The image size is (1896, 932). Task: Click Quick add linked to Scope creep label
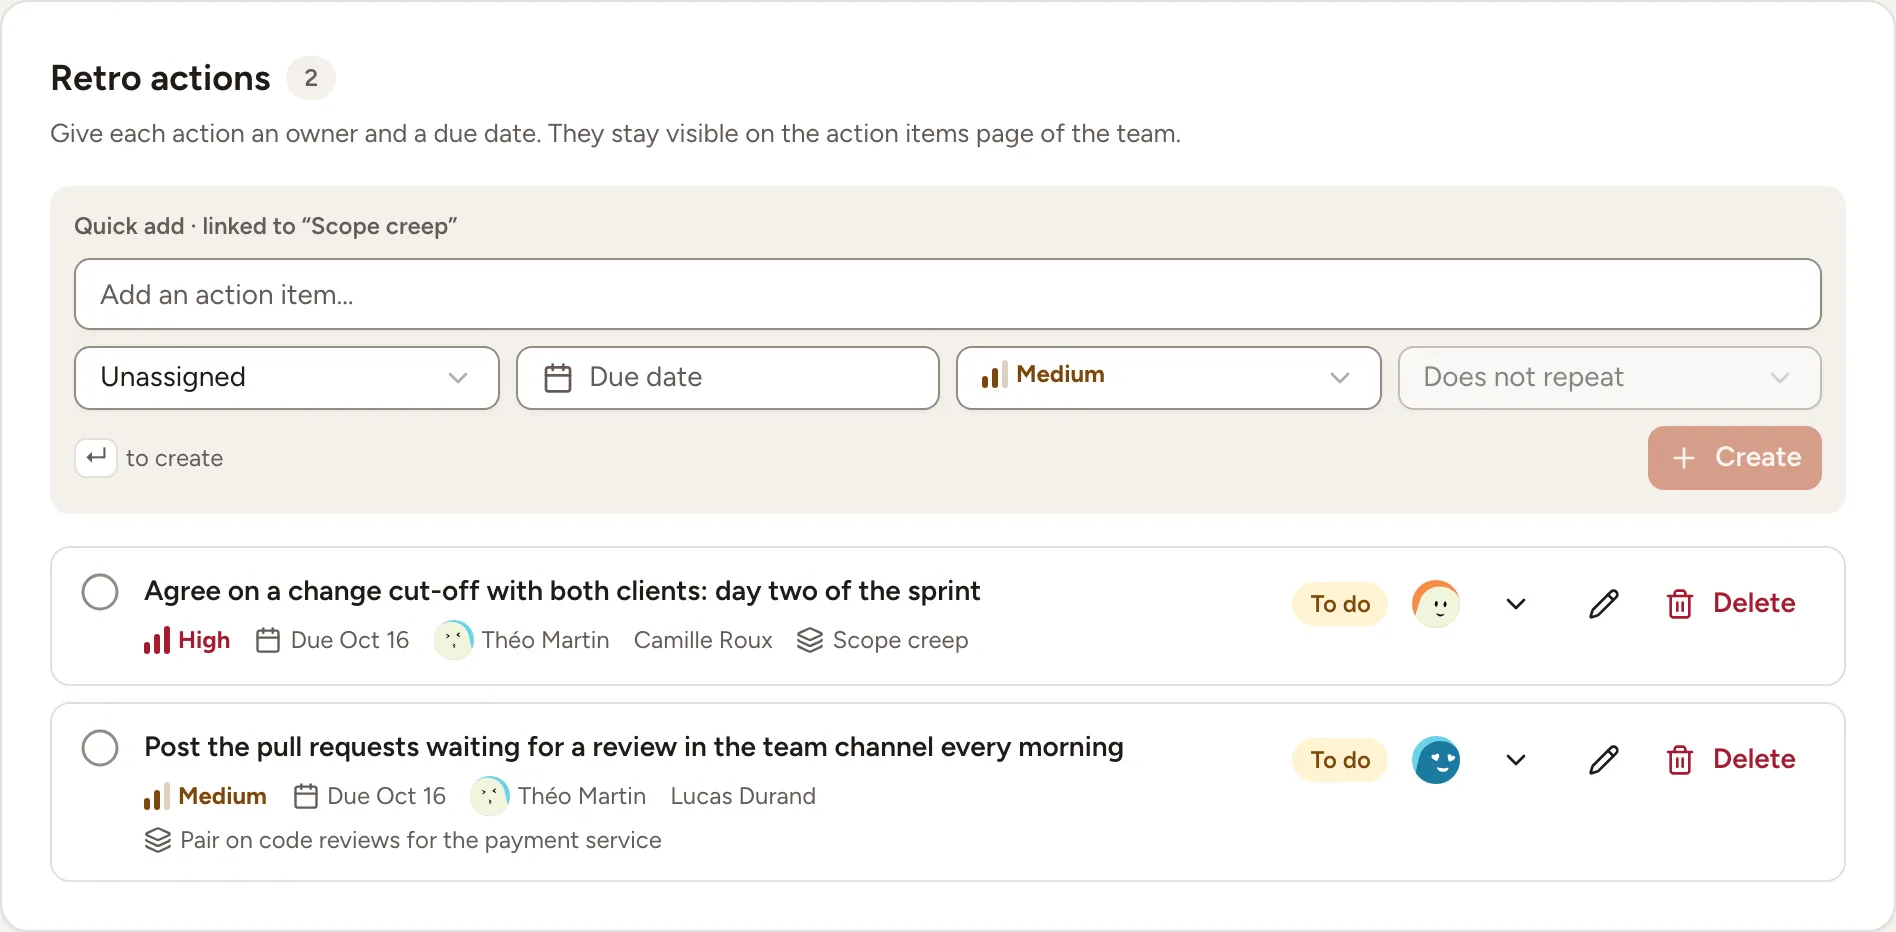pos(266,226)
